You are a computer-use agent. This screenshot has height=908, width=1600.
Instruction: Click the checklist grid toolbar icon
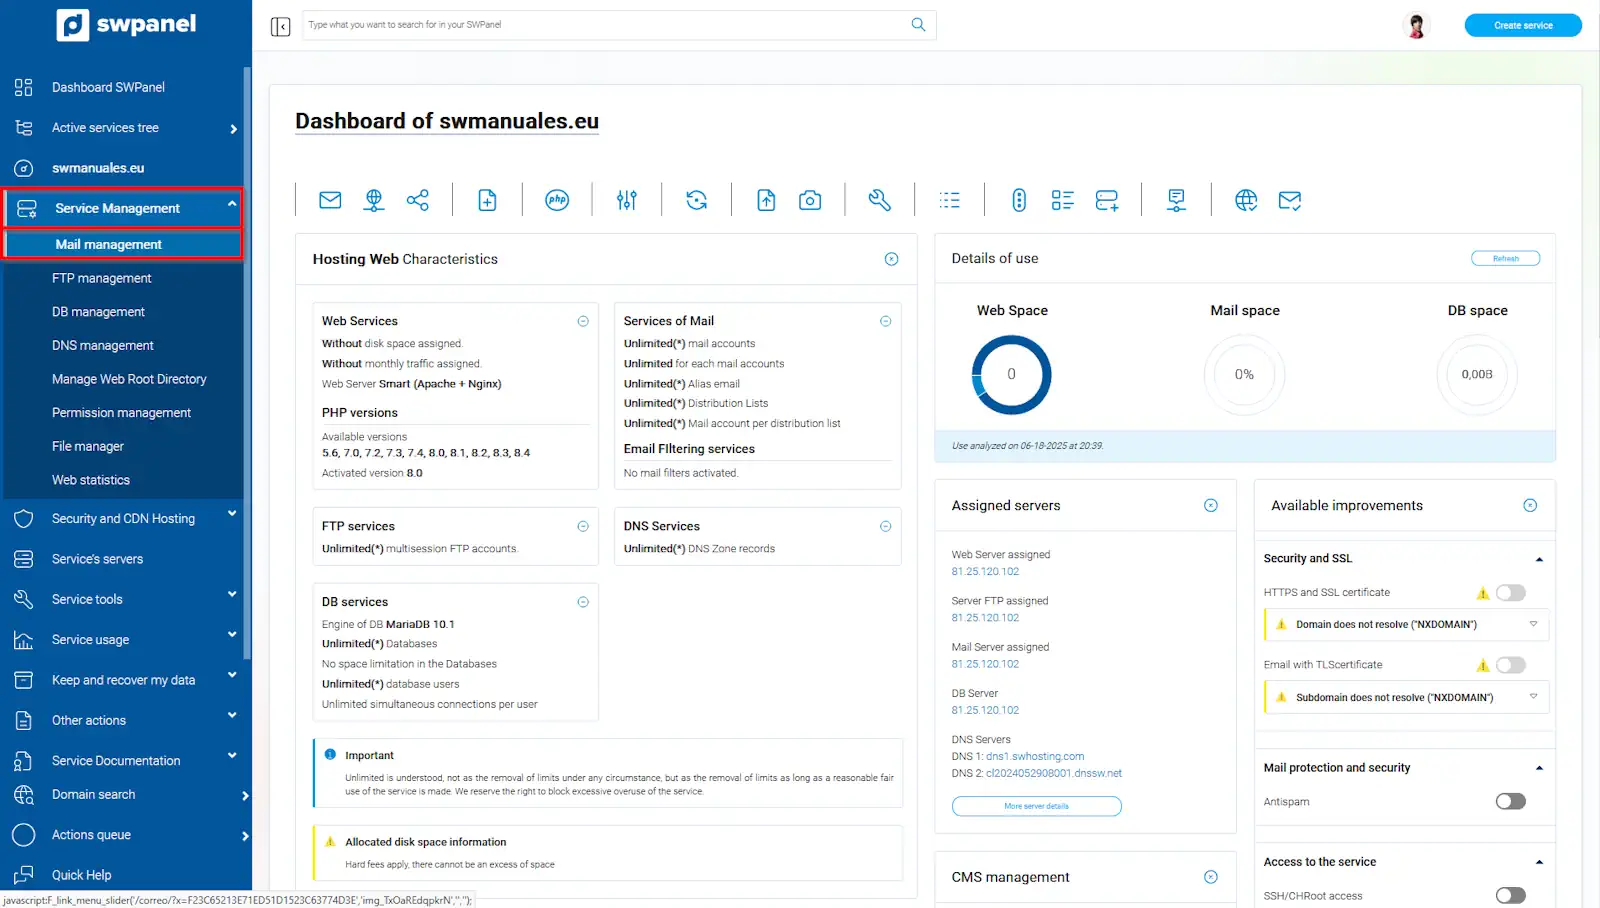click(1063, 200)
